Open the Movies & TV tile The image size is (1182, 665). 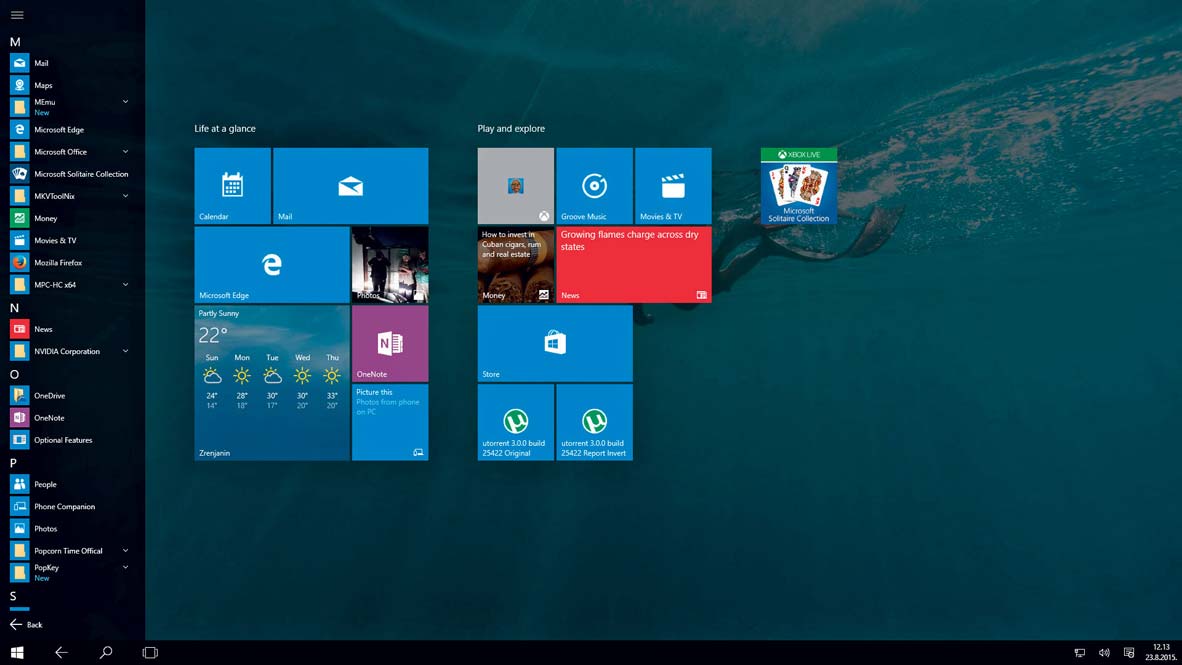673,185
